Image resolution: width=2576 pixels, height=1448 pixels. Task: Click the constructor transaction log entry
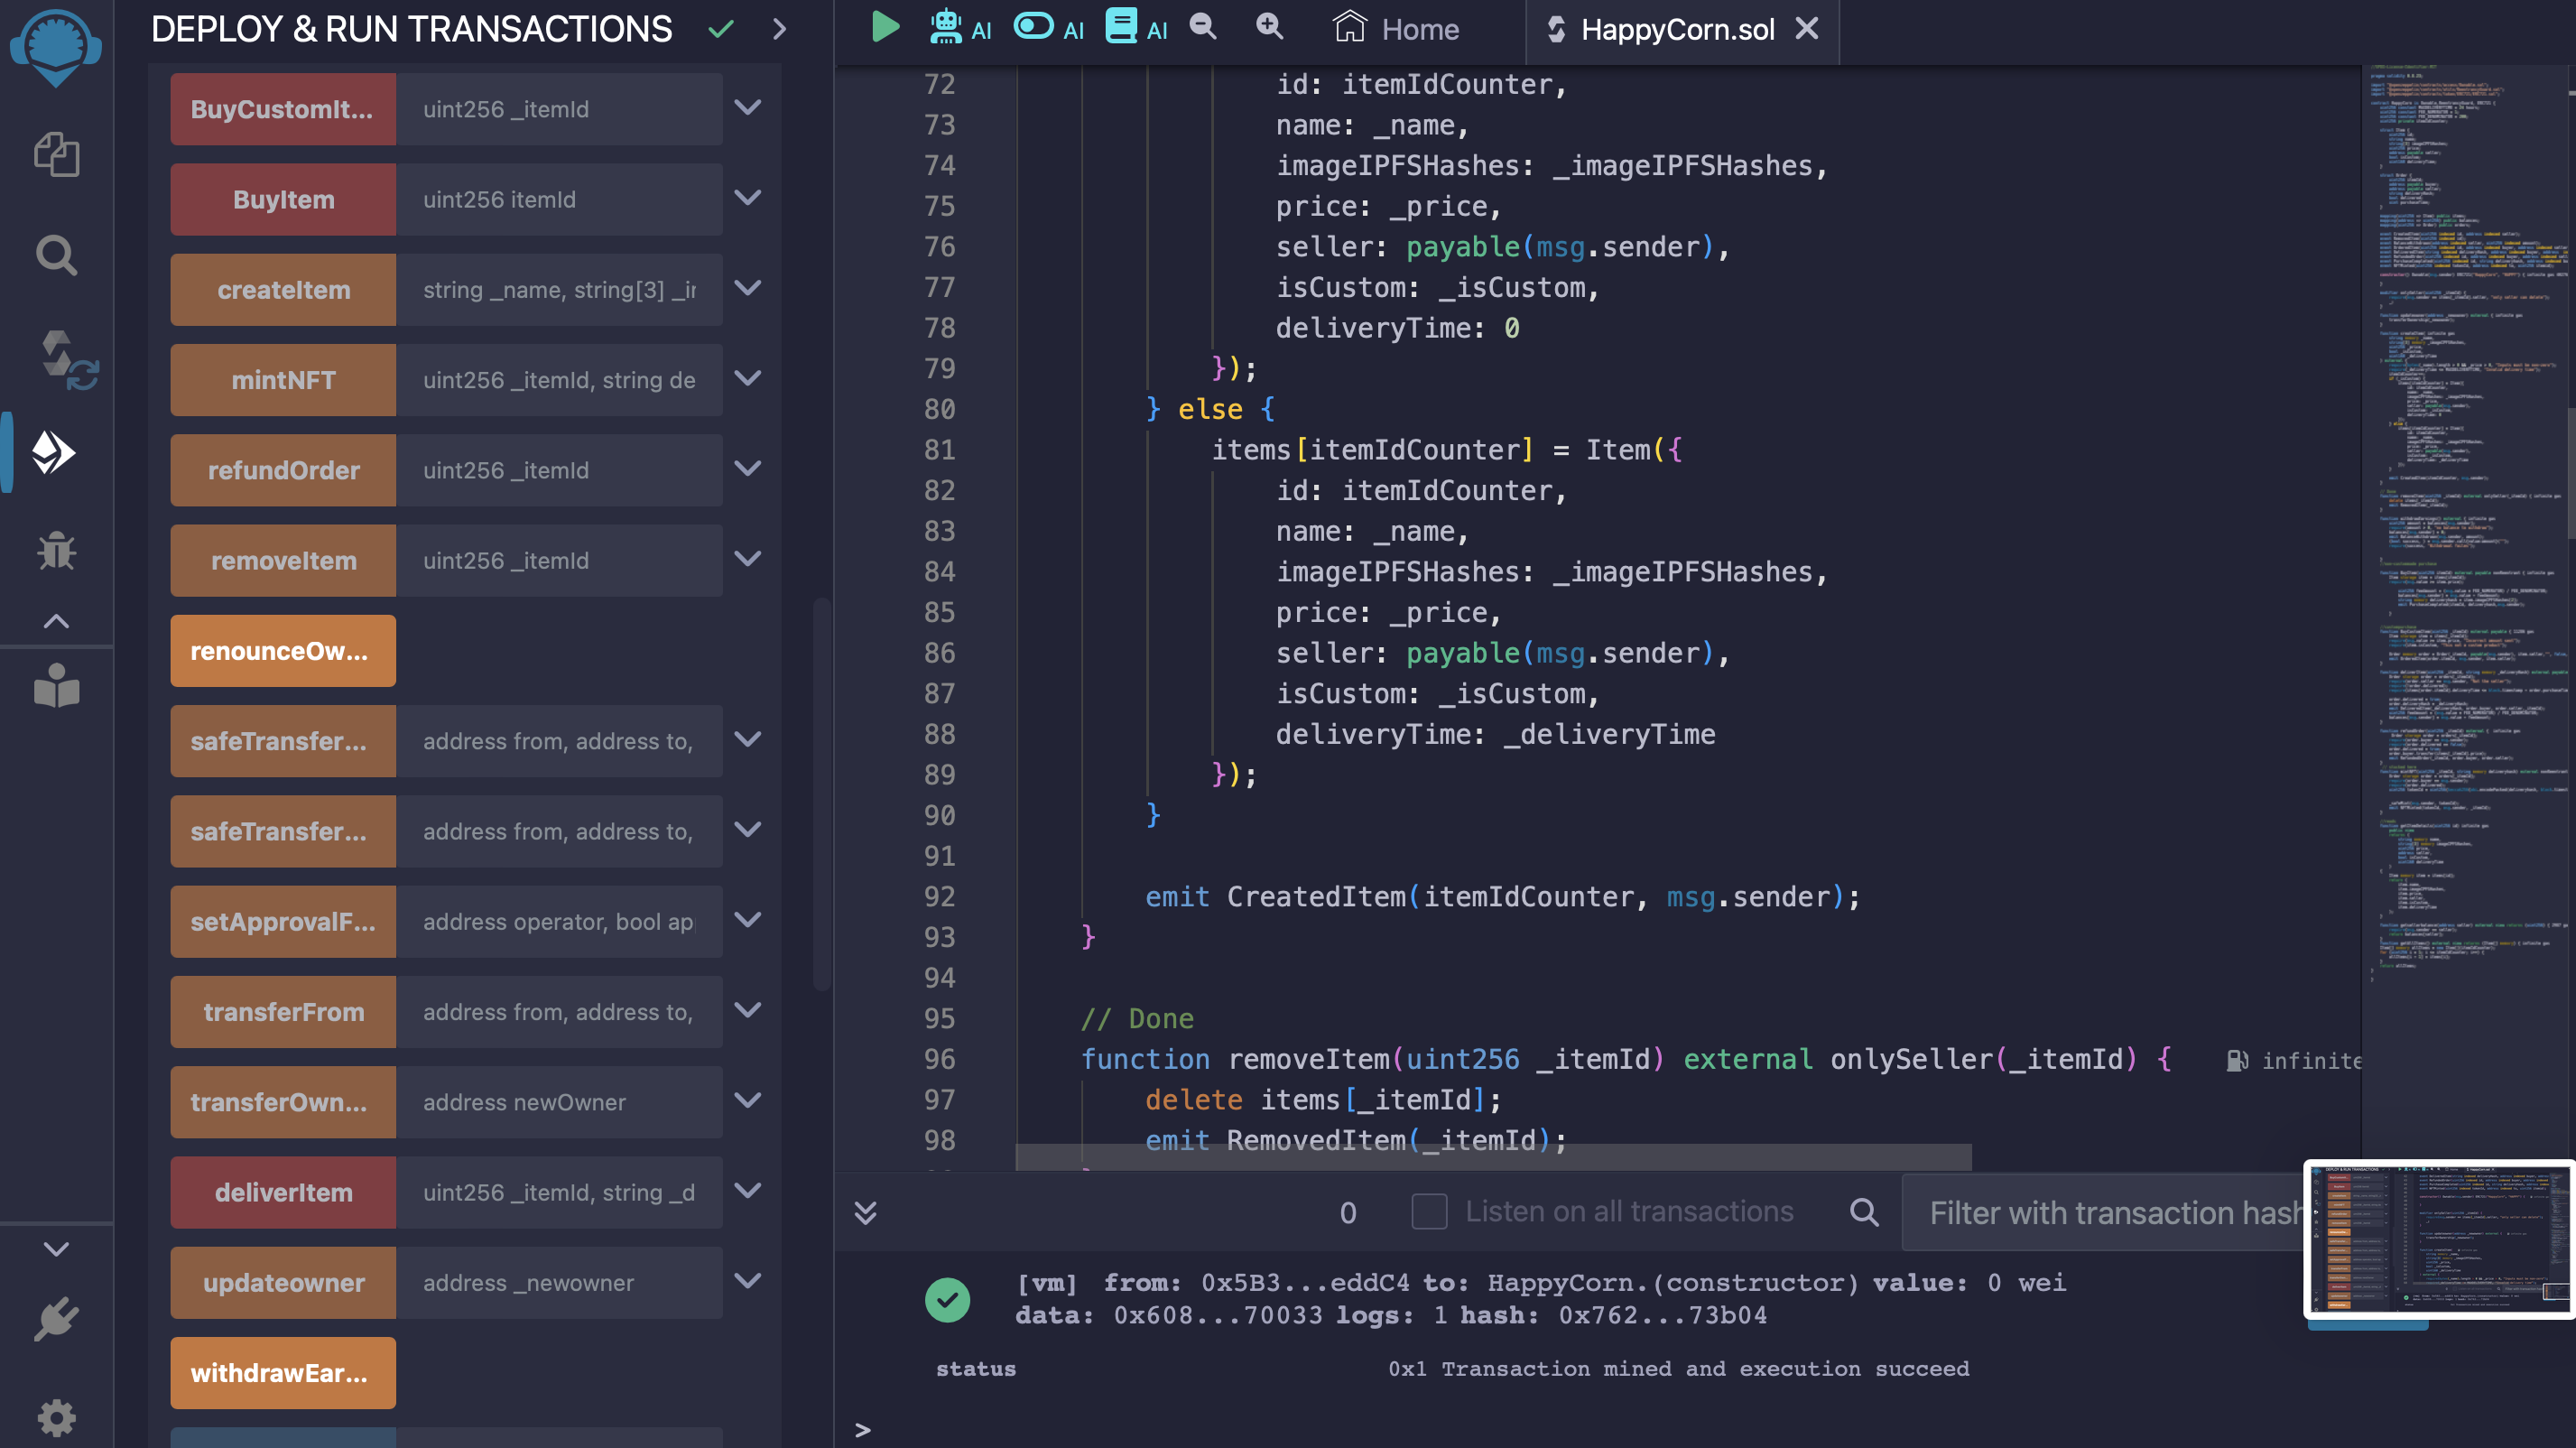[x=1540, y=1299]
